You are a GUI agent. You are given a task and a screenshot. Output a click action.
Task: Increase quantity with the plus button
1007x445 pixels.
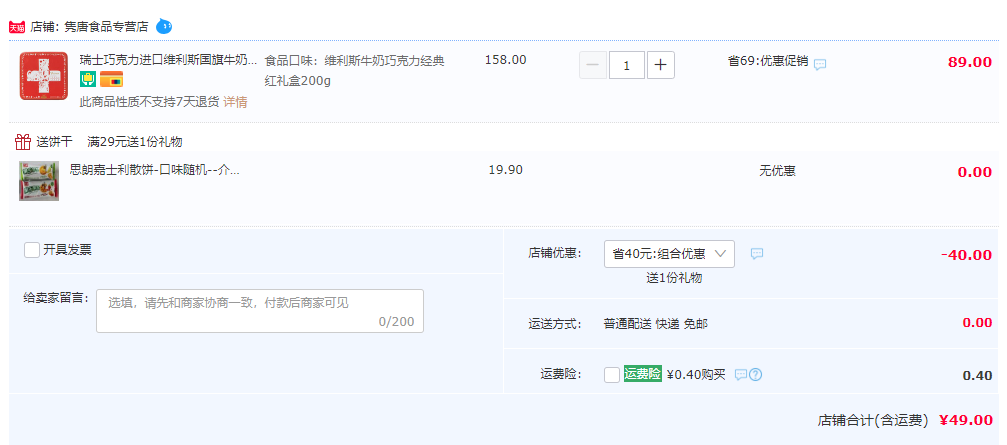(661, 65)
